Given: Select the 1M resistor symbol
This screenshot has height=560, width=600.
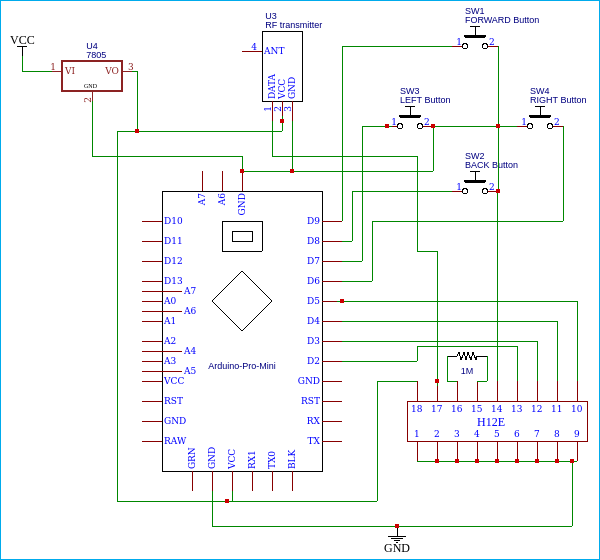Looking at the screenshot, I should tap(467, 356).
